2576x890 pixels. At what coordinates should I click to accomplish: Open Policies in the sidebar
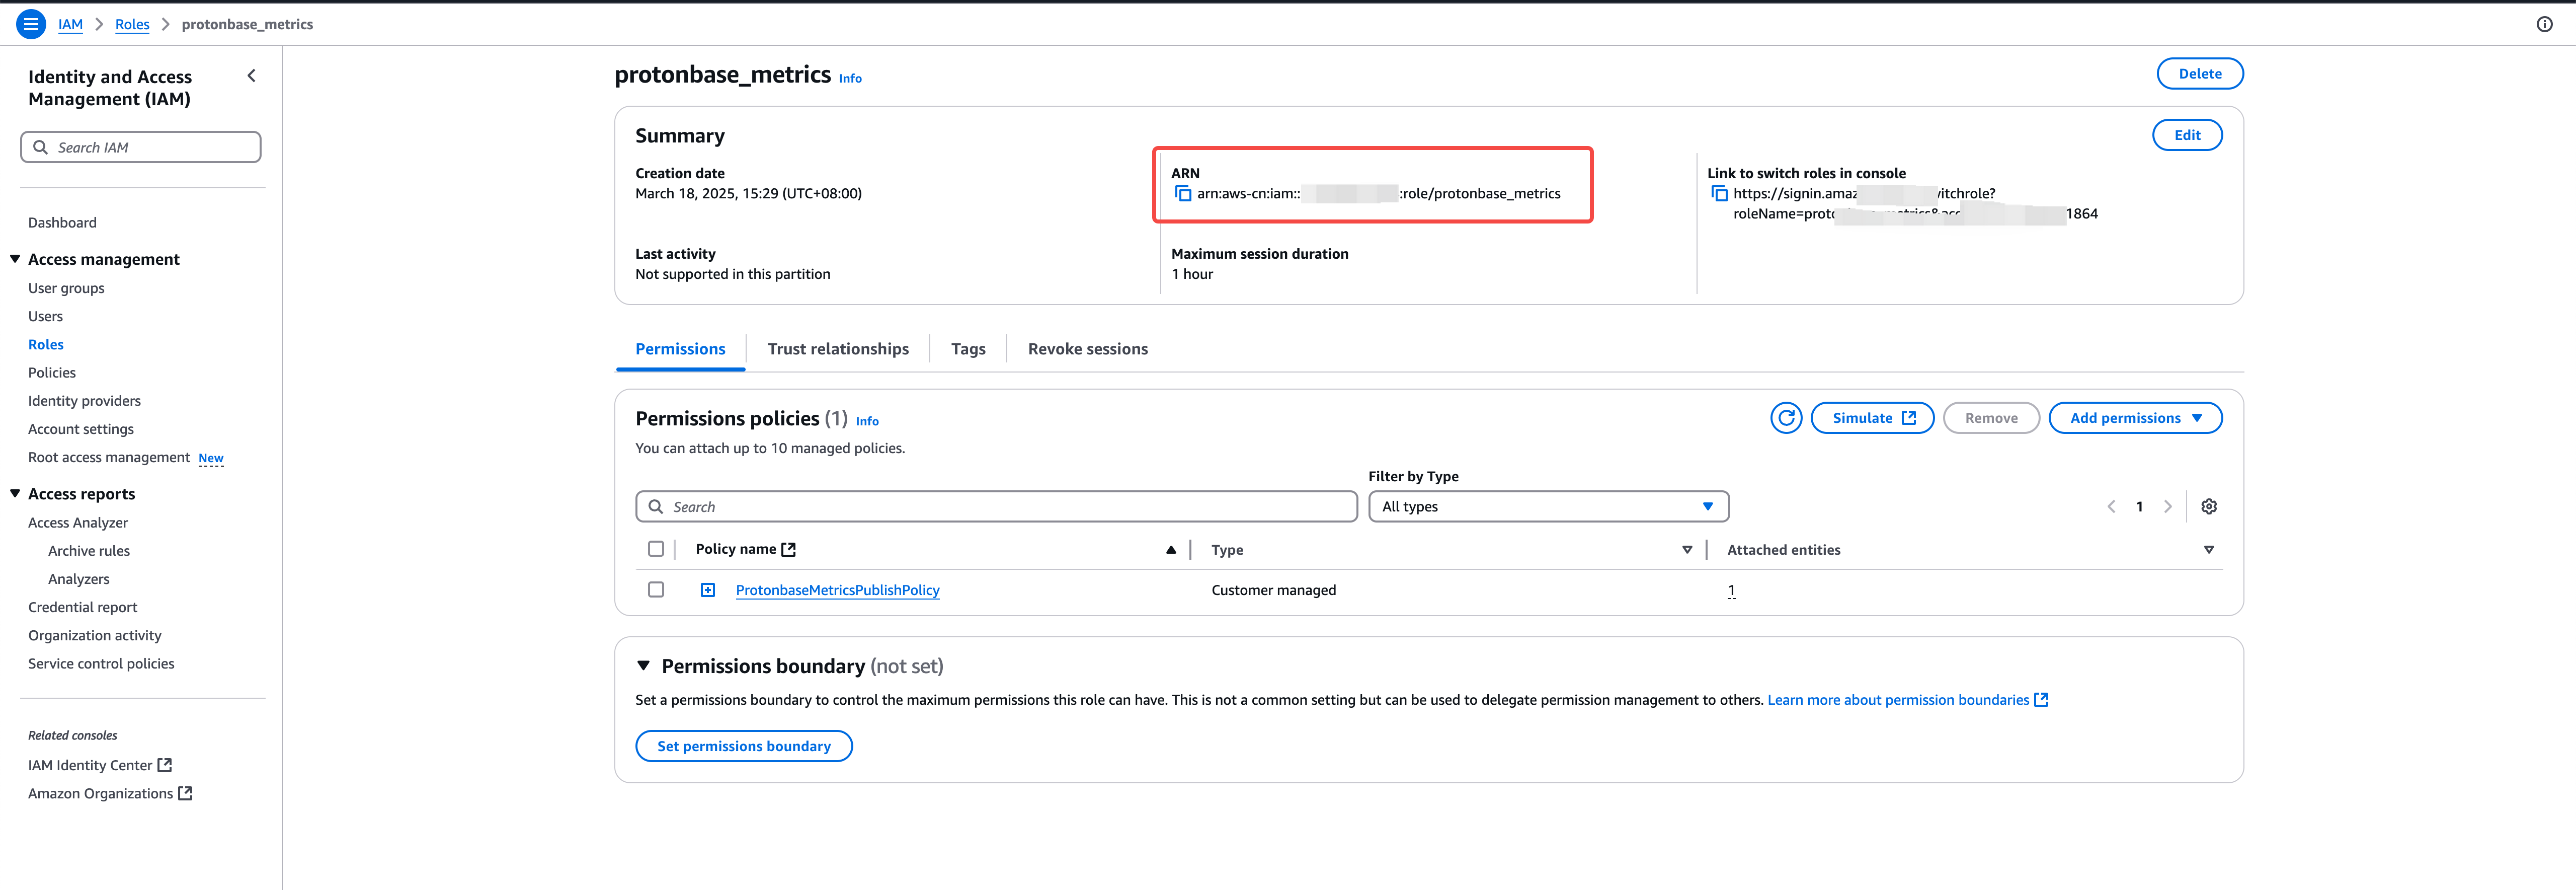(x=52, y=373)
